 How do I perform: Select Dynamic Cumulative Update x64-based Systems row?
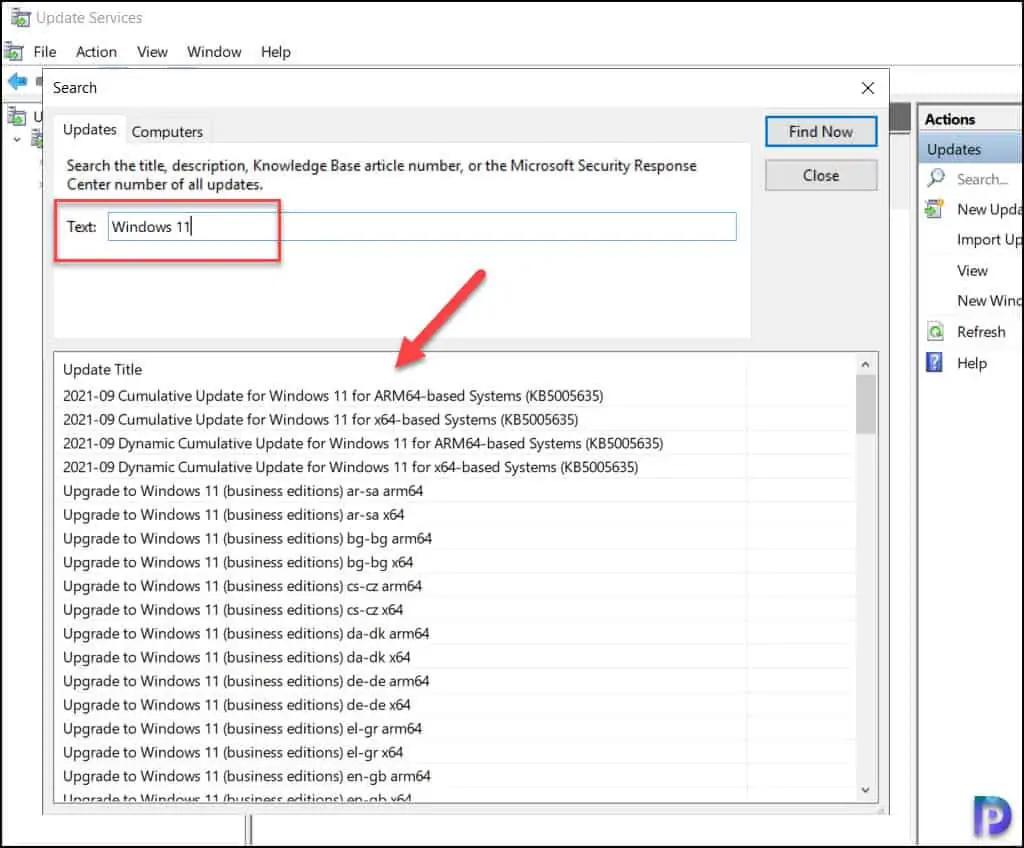click(351, 467)
